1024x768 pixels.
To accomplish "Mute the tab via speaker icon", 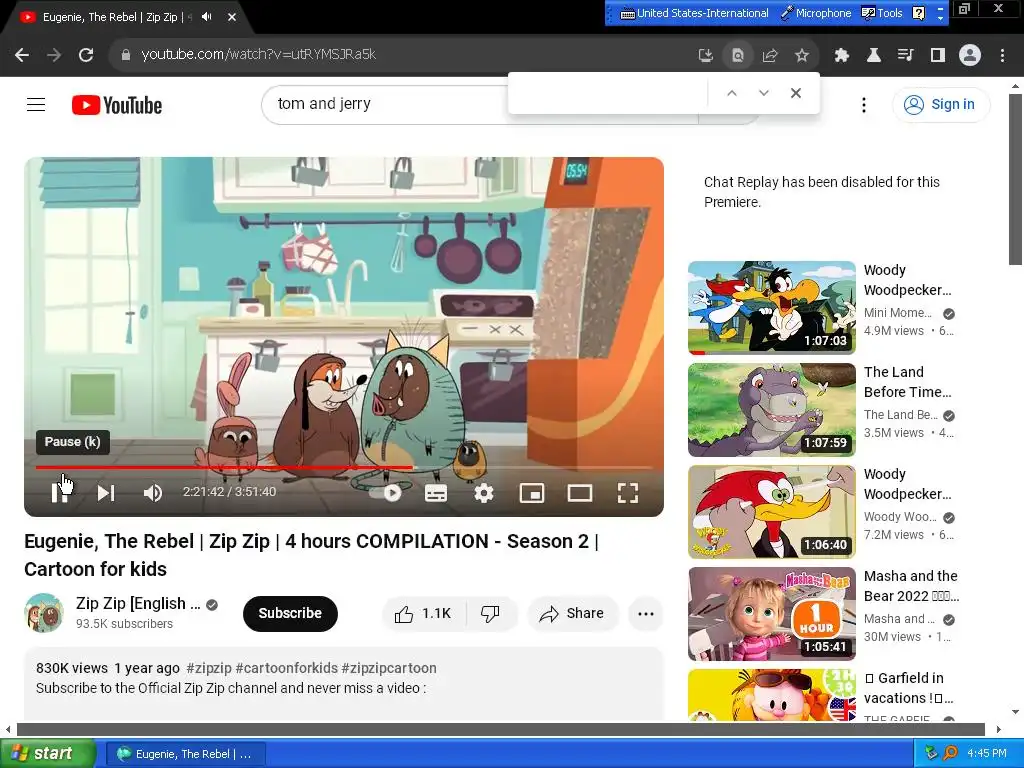I will (206, 17).
